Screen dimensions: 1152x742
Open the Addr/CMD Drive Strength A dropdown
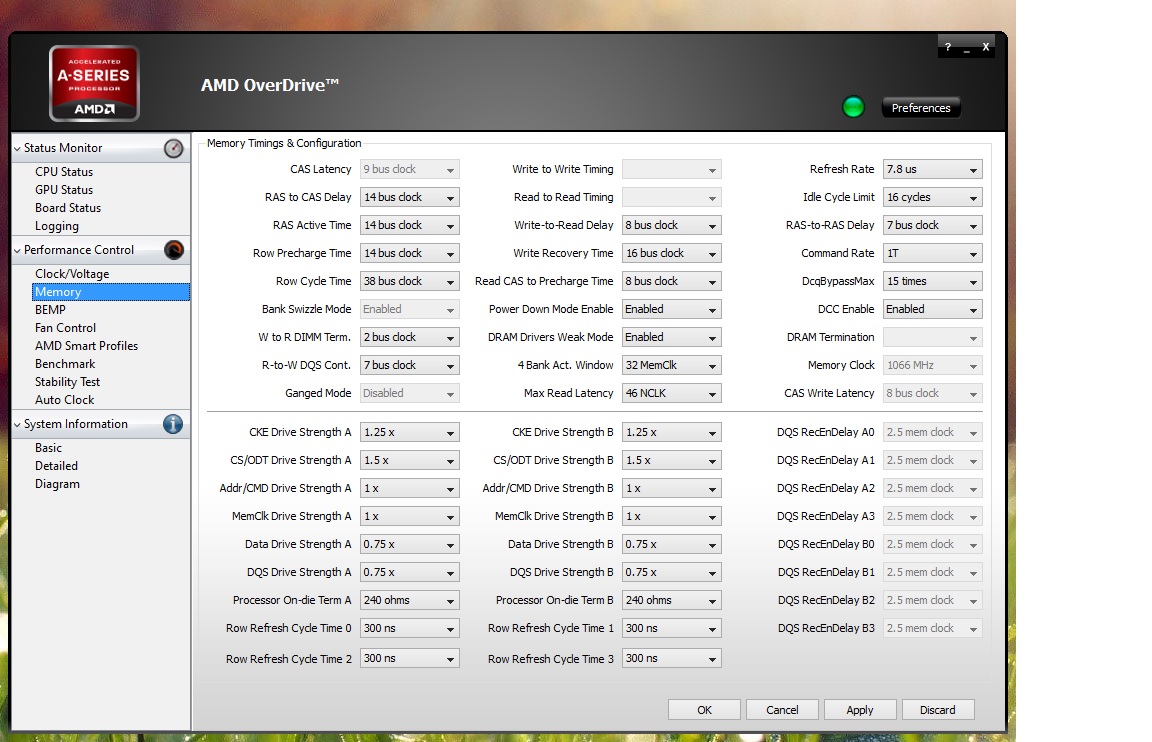(409, 488)
